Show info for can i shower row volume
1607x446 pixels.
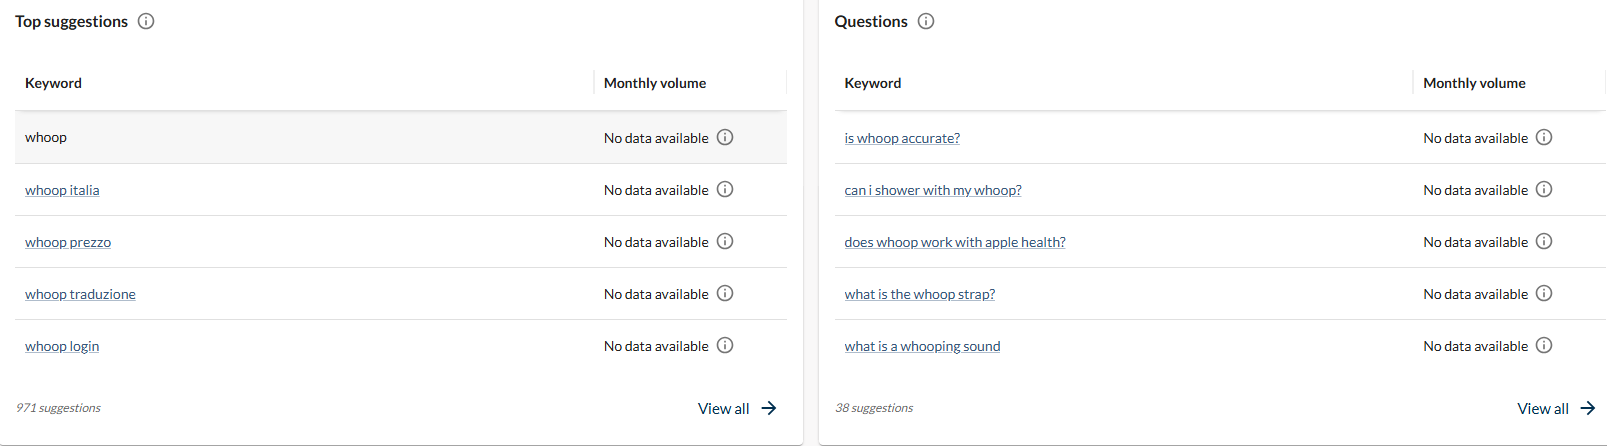[1544, 189]
